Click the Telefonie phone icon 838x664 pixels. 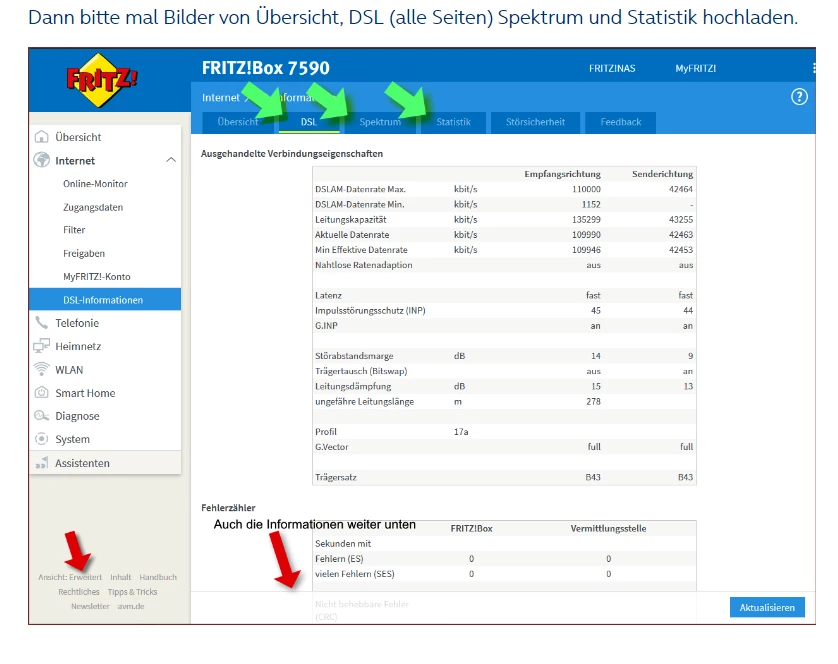pos(41,323)
